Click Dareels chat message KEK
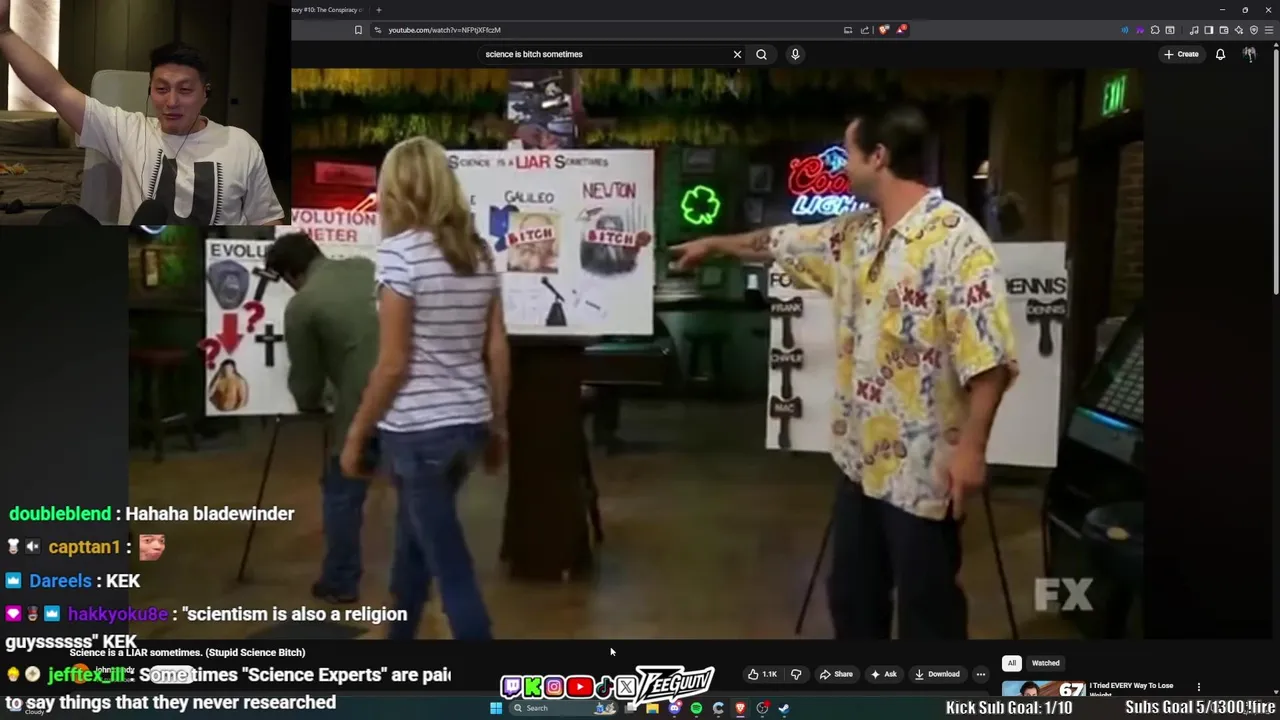Screen dimensions: 1280x720 click(123, 580)
